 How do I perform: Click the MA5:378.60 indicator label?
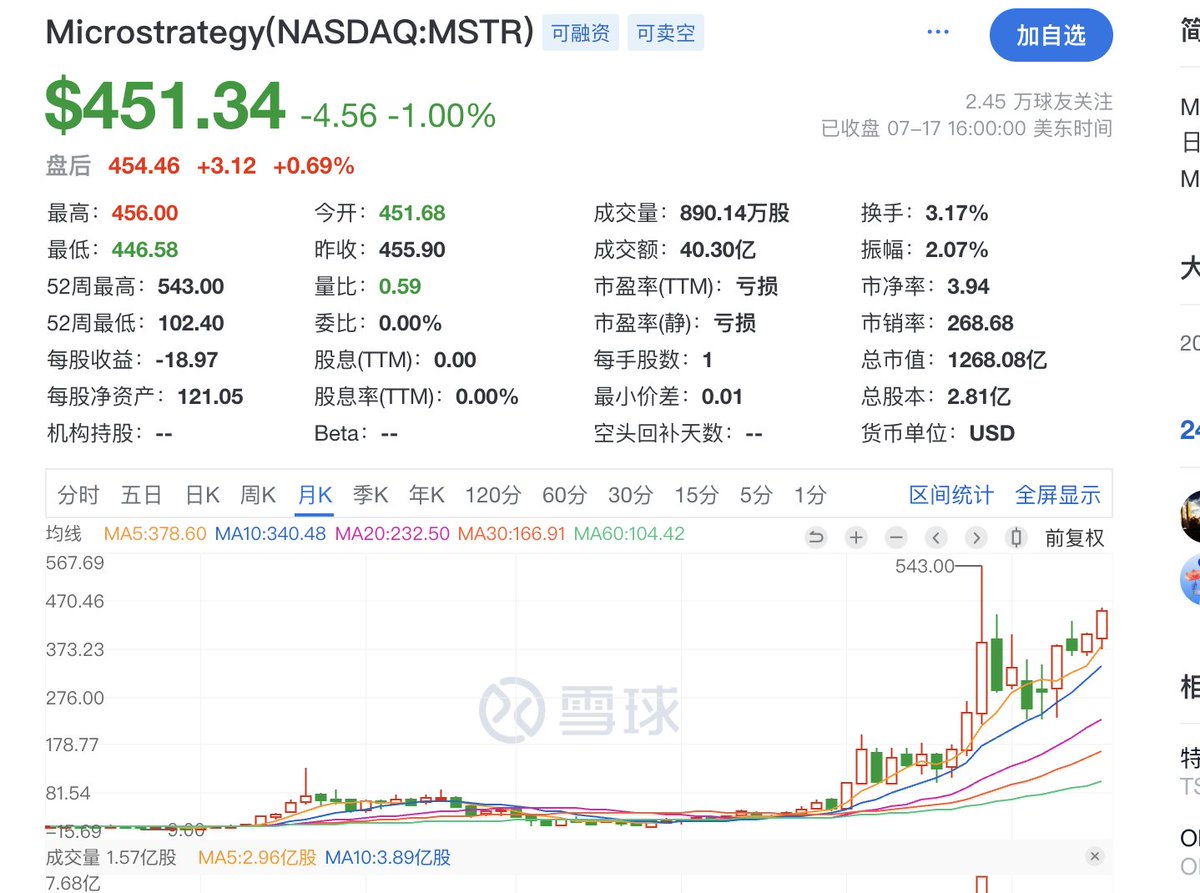click(155, 534)
